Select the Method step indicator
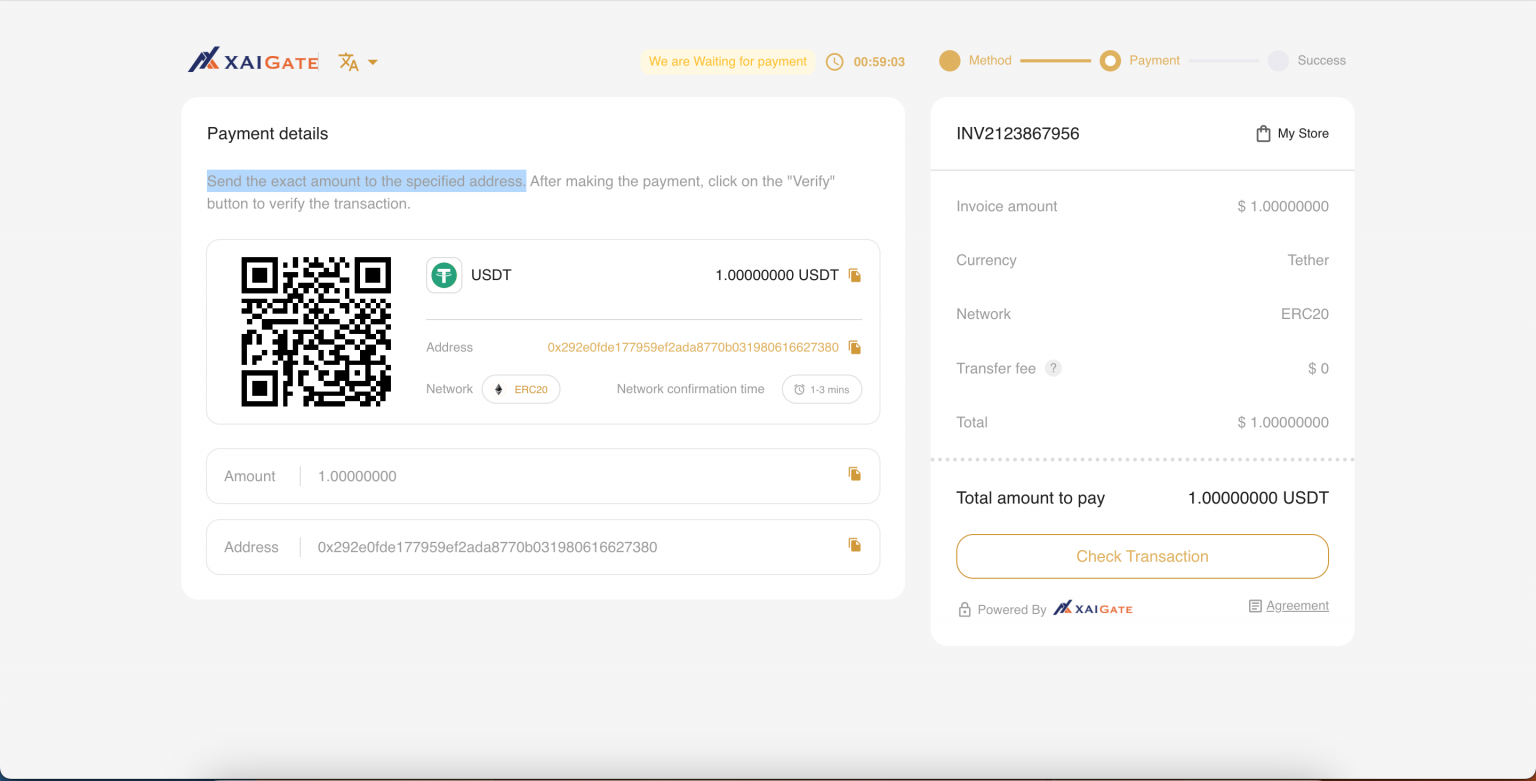 949,60
